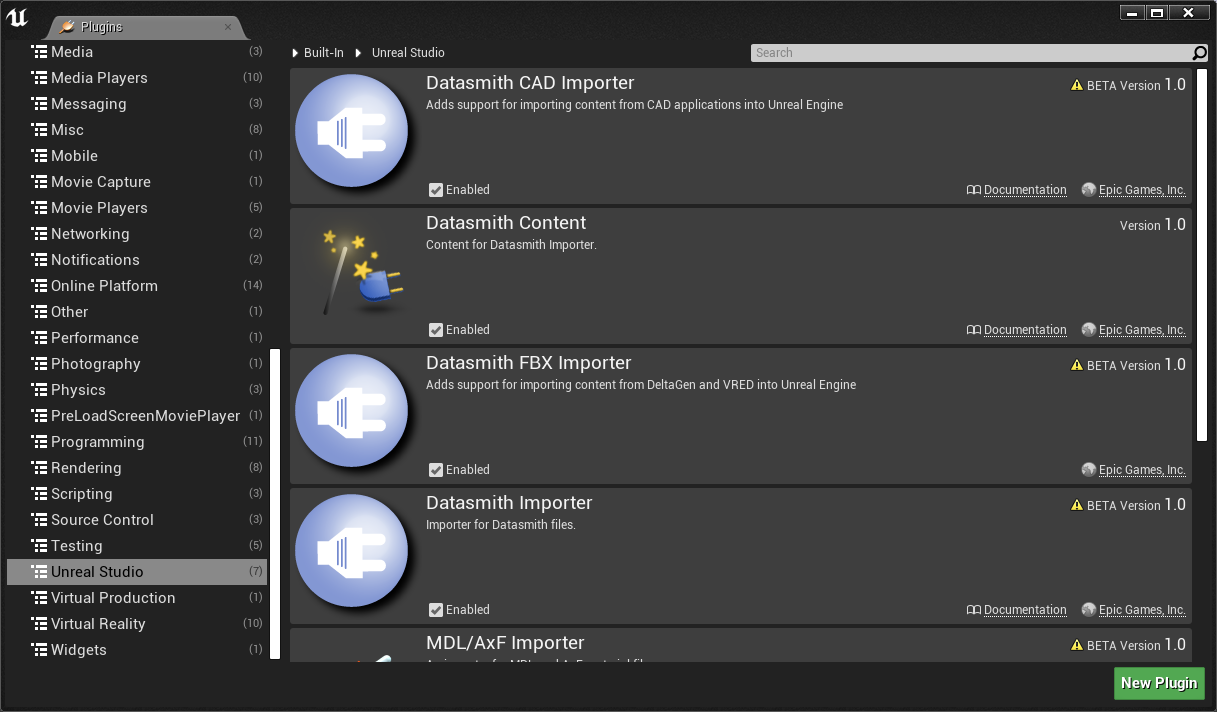Click into the plugin Search field

[970, 53]
